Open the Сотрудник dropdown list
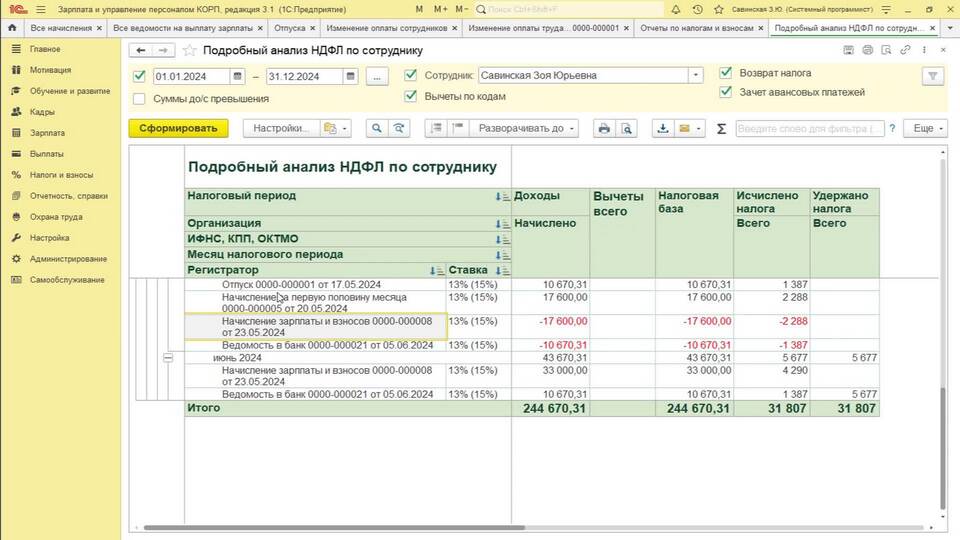The image size is (960, 540). [695, 76]
